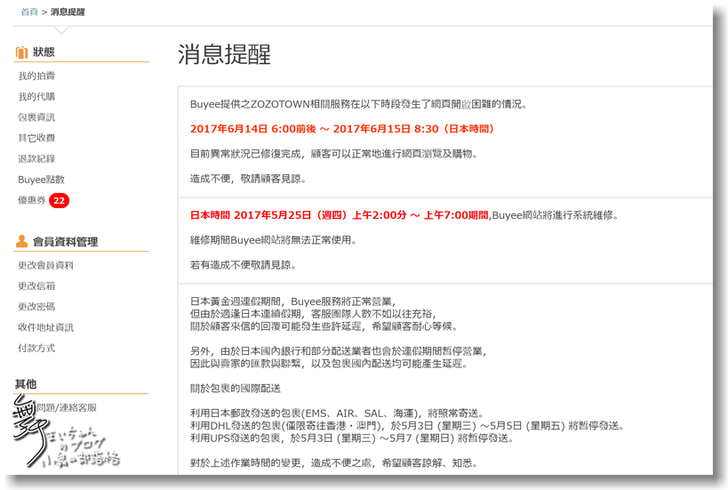
Task: Click the red June 2017 date notice
Action: (x=342, y=129)
